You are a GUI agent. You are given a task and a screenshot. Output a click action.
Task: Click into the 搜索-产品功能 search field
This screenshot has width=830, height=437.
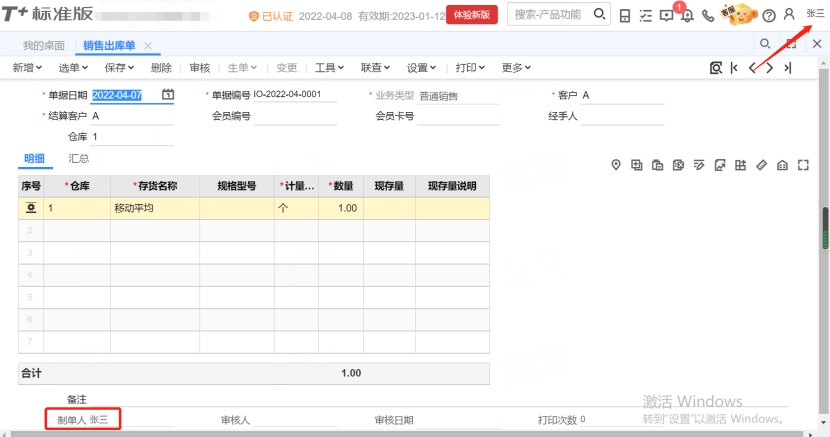coord(548,14)
